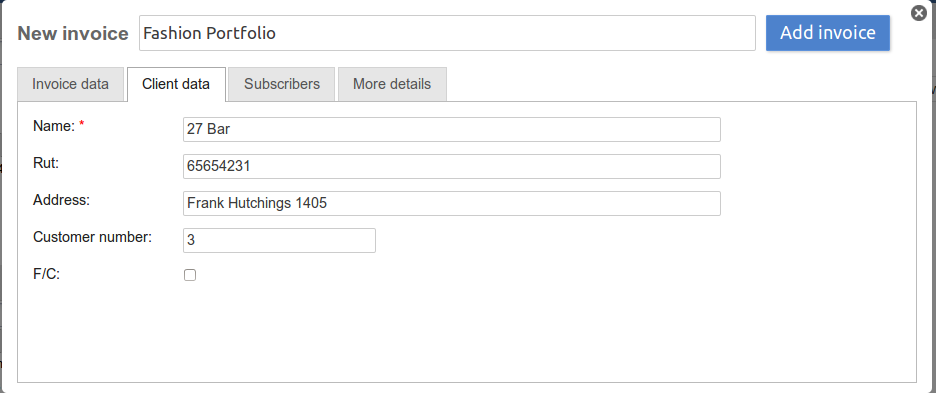
Task: Click empty area below F/C checkbox
Action: click(x=467, y=334)
